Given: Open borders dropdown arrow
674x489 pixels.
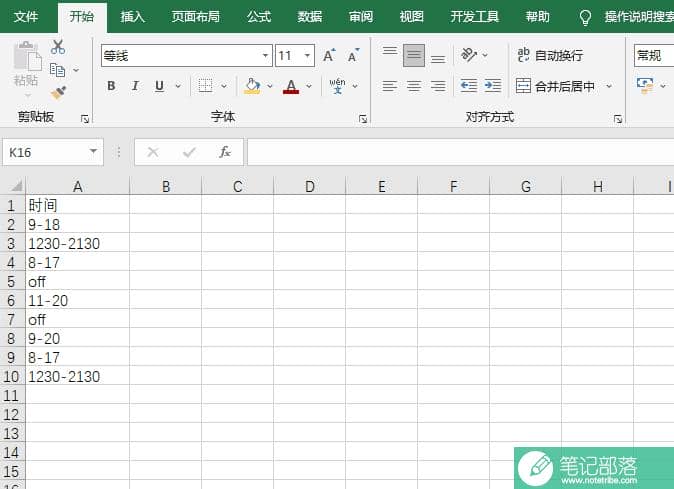Looking at the screenshot, I should point(224,86).
